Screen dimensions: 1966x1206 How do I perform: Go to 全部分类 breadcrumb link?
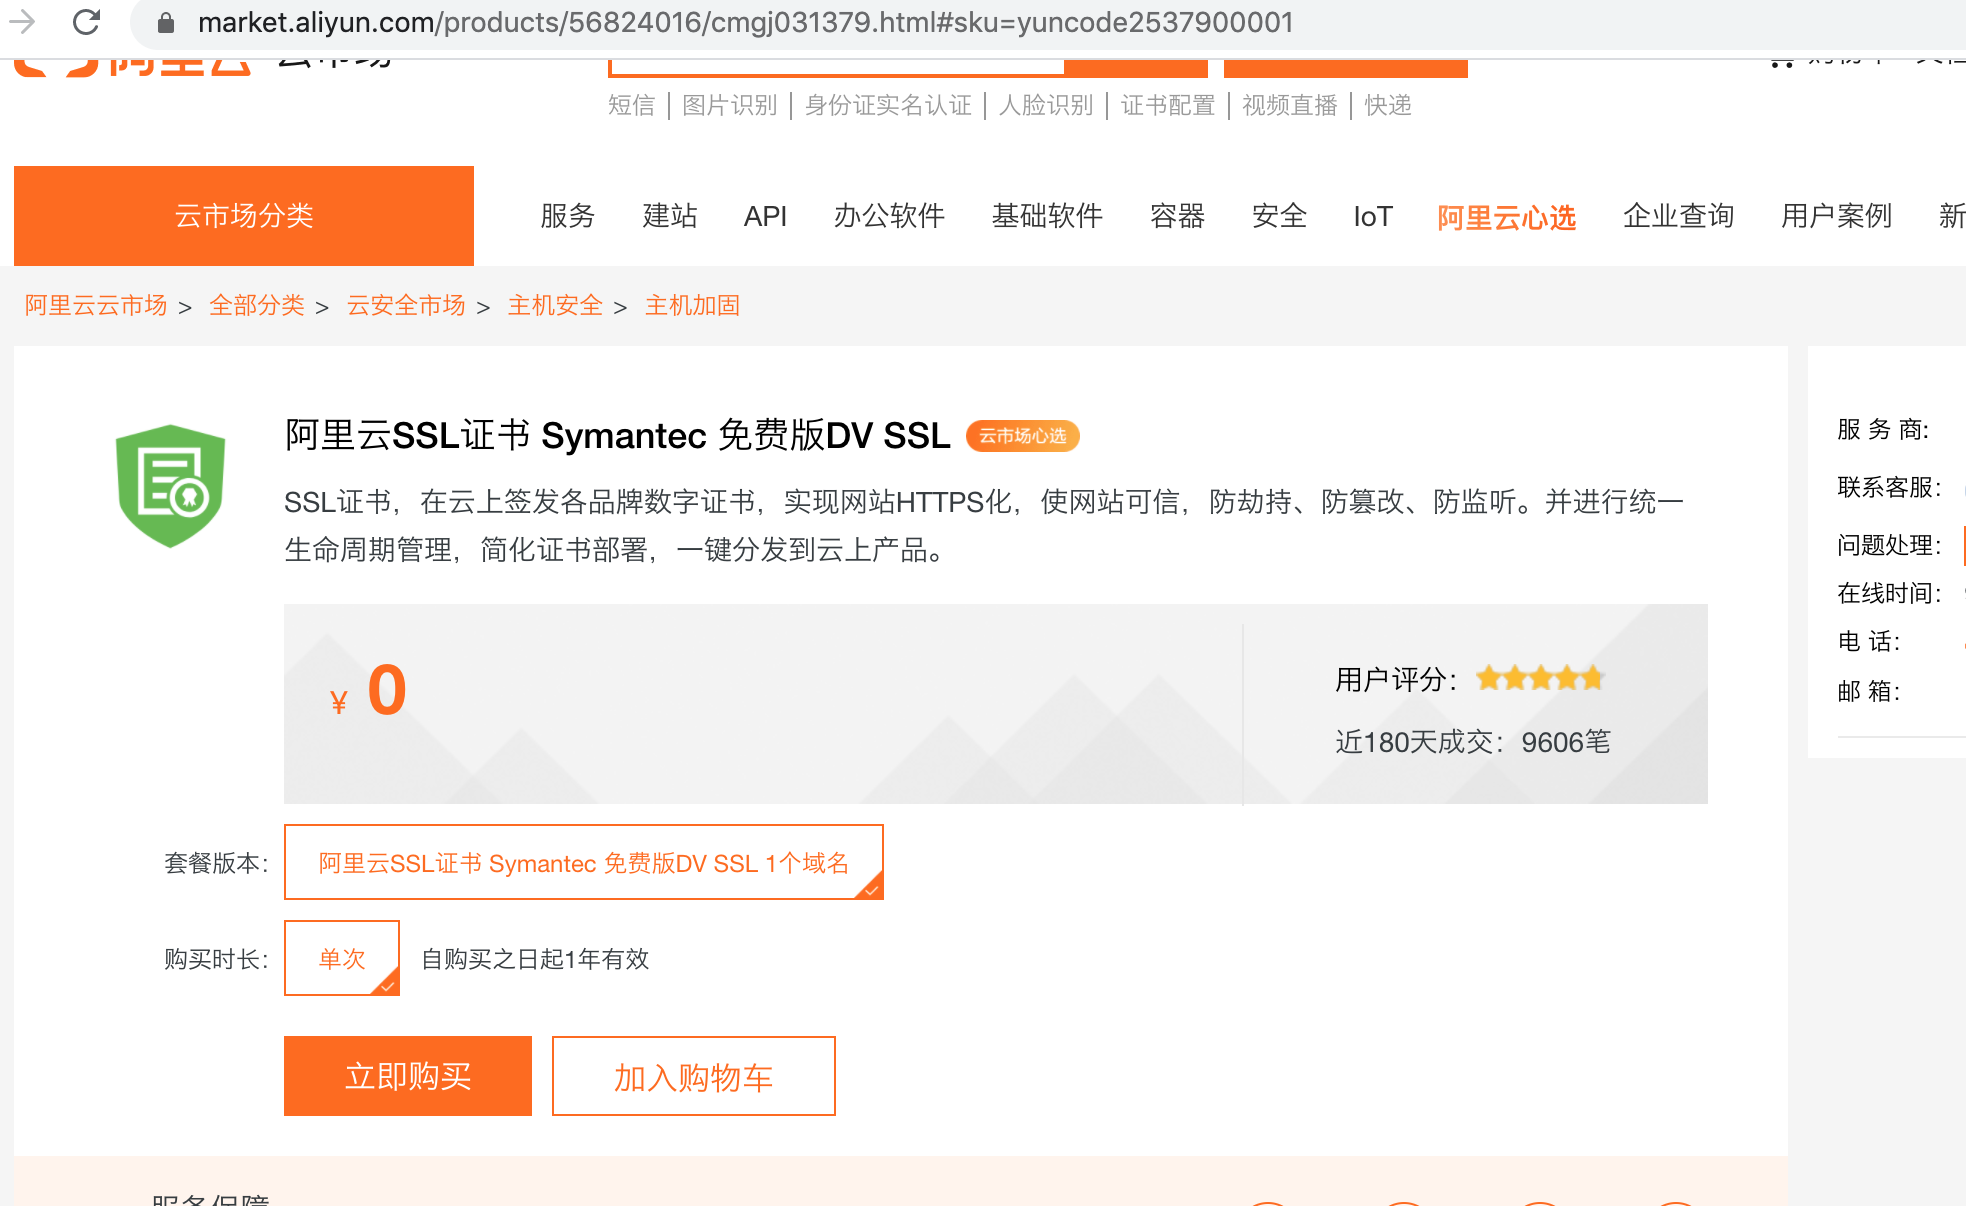(257, 305)
